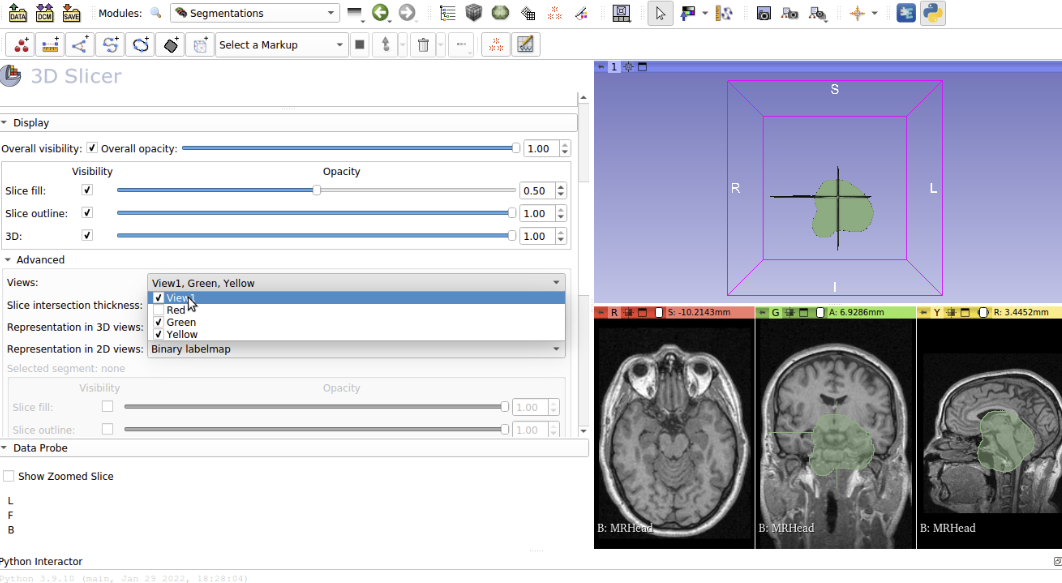Maximize the Green slice view
This screenshot has width=1062, height=583.
[803, 312]
